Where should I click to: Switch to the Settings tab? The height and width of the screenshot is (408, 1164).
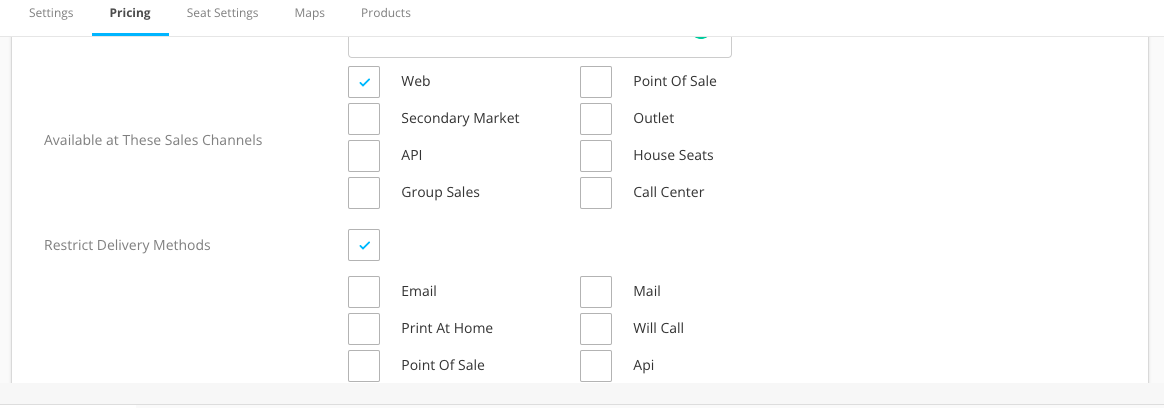coord(51,13)
